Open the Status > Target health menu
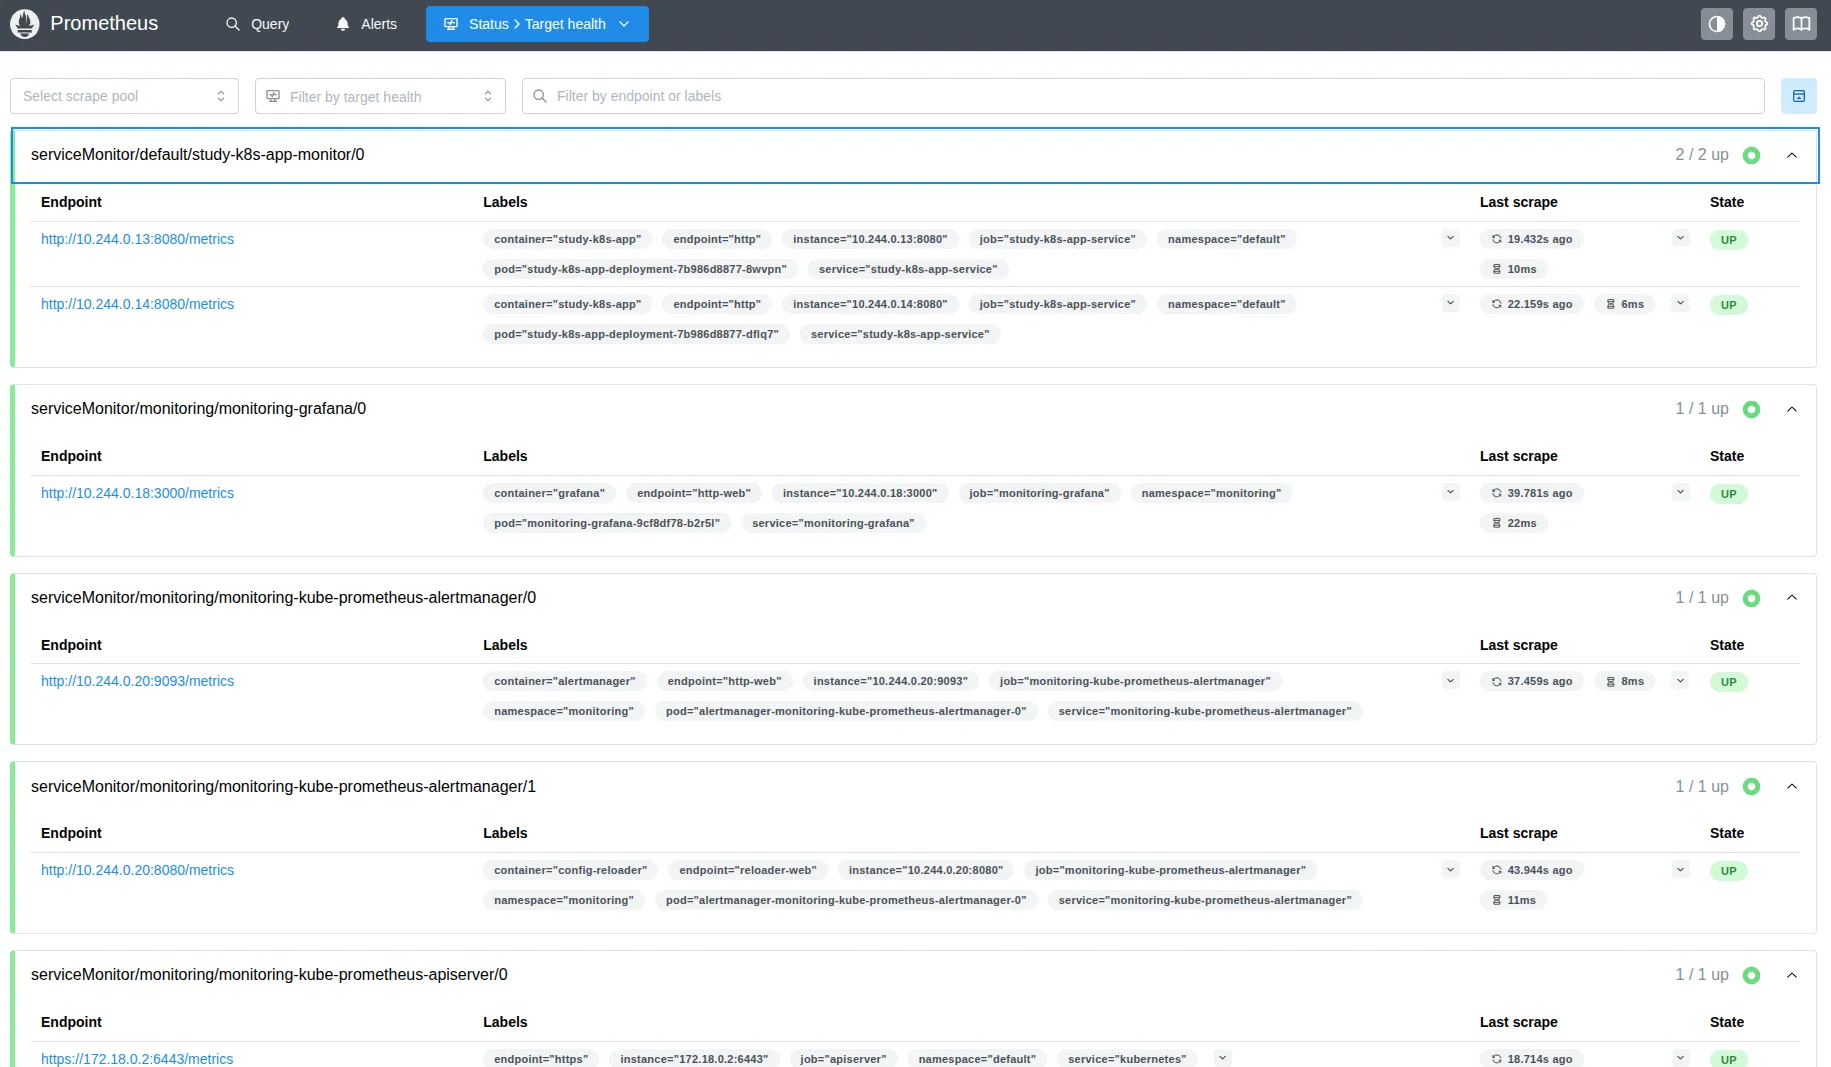This screenshot has height=1067, width=1831. tap(537, 24)
